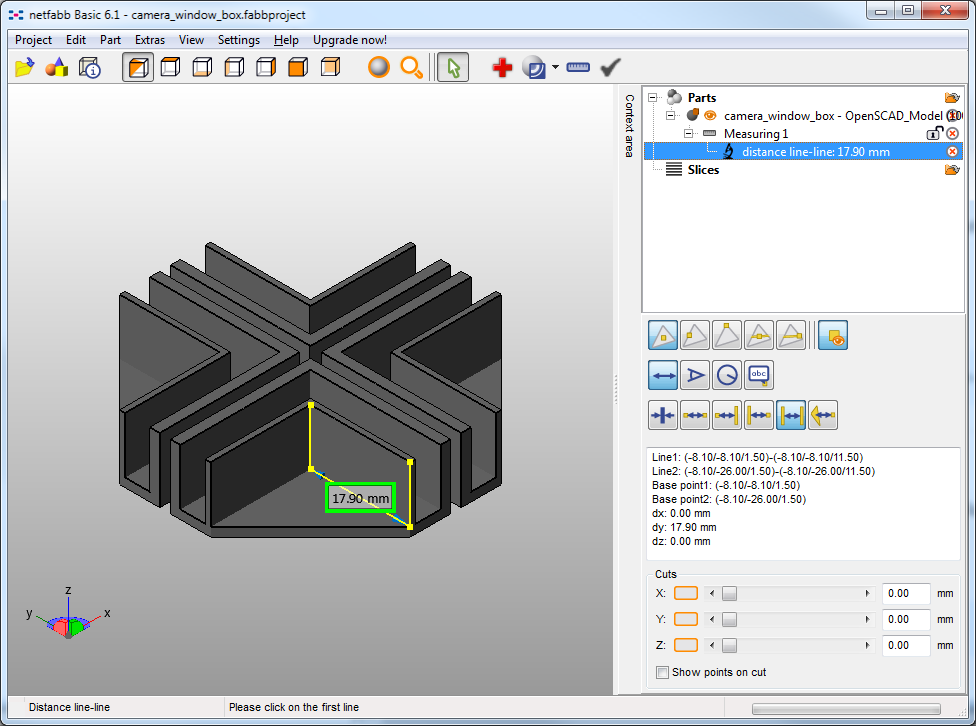Click the 'abc' annotation note icon
Image resolution: width=976 pixels, height=726 pixels.
click(759, 375)
